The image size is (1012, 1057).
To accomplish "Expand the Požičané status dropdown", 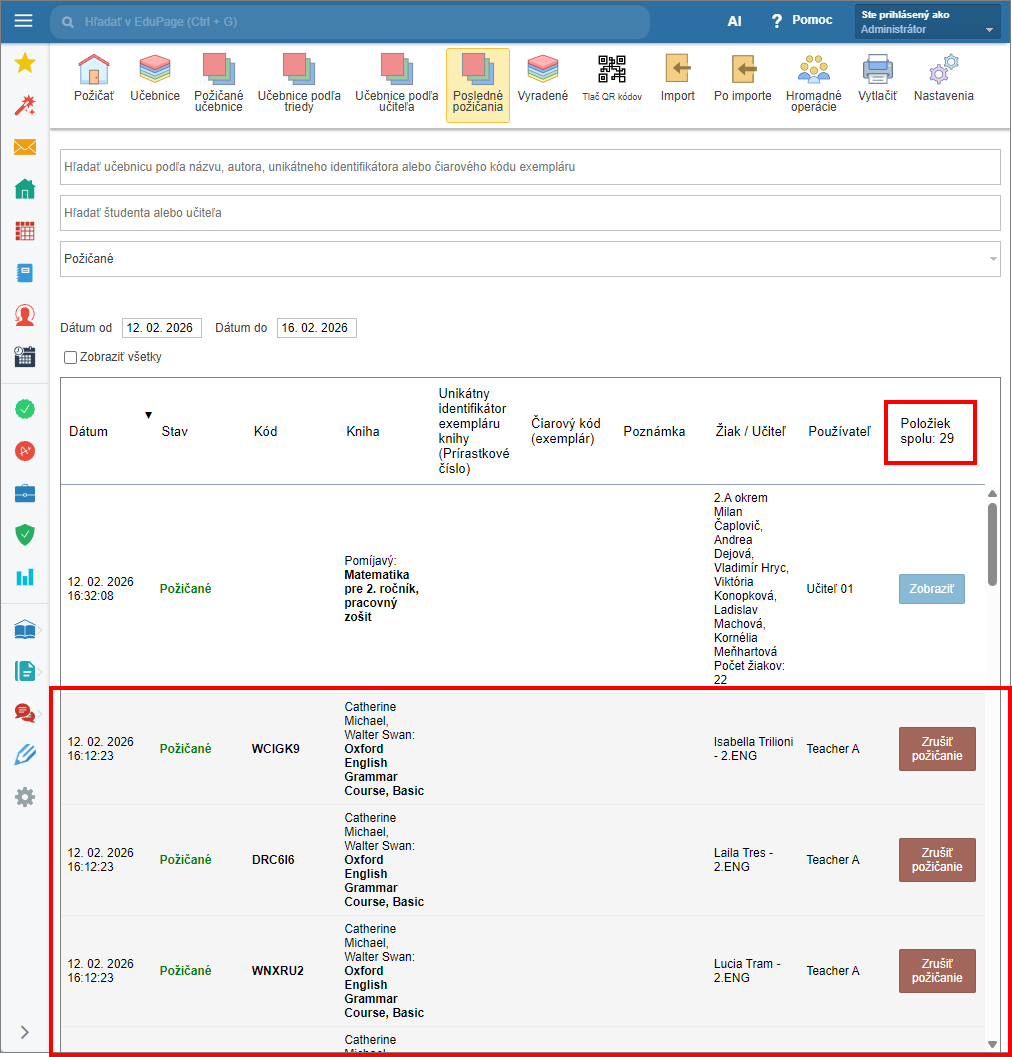I will (530, 259).
